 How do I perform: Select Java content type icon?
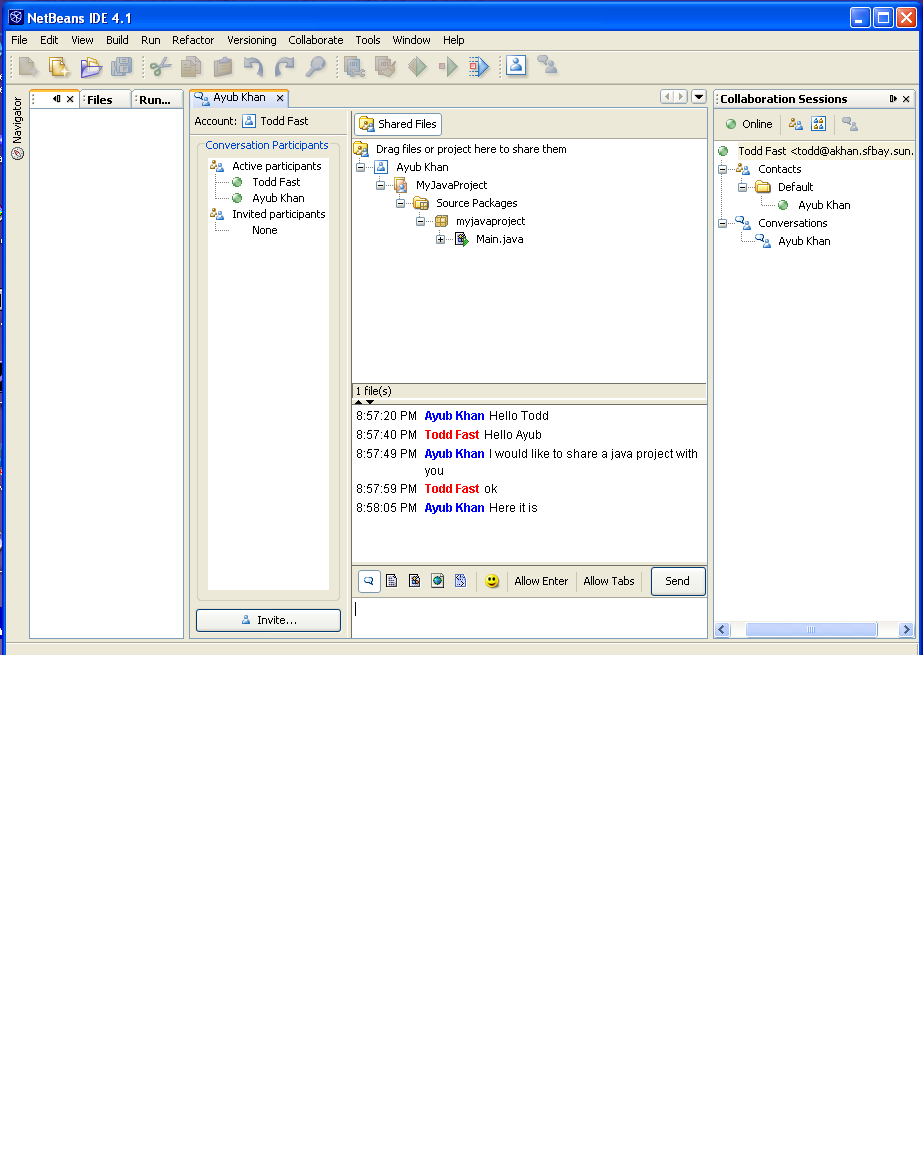[415, 581]
